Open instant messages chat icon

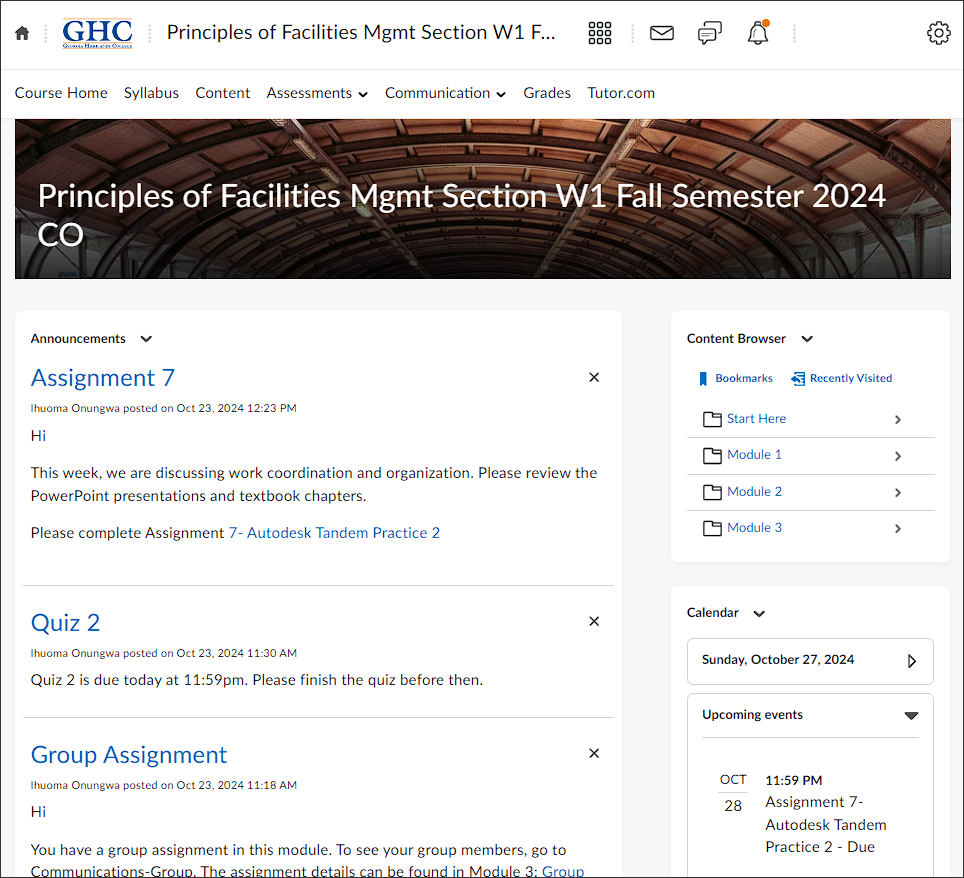point(709,33)
